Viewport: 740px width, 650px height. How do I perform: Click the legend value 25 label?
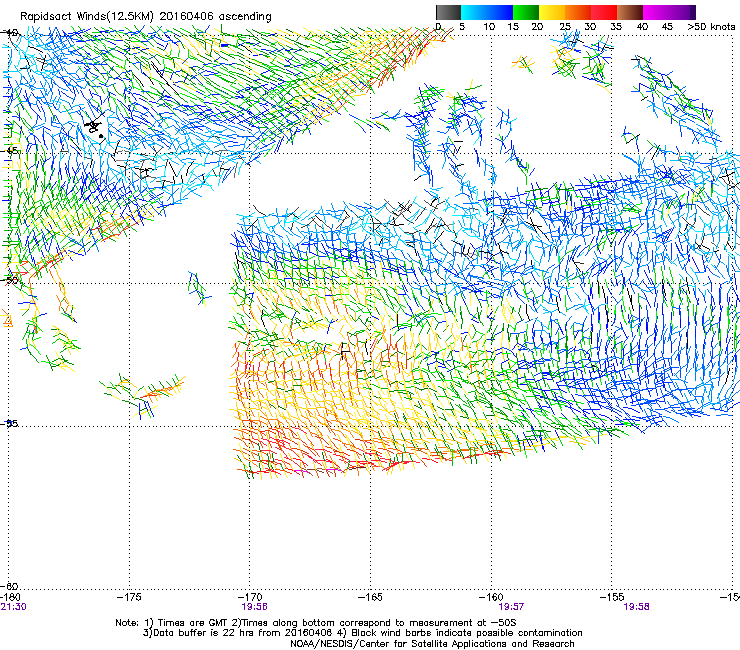click(x=565, y=27)
